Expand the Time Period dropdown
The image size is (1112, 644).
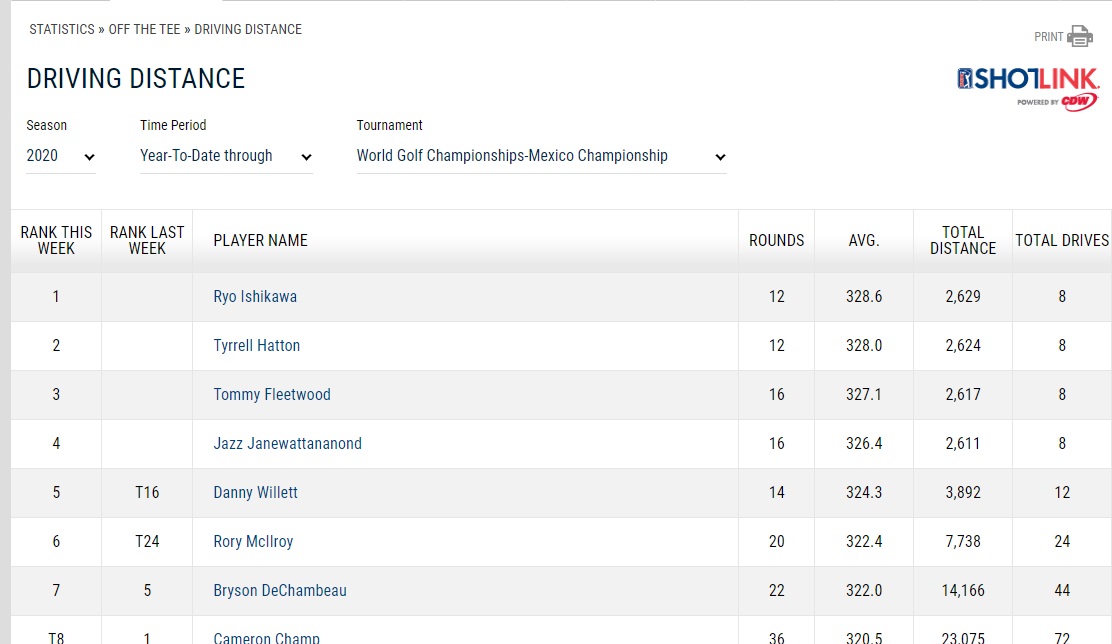pyautogui.click(x=226, y=156)
